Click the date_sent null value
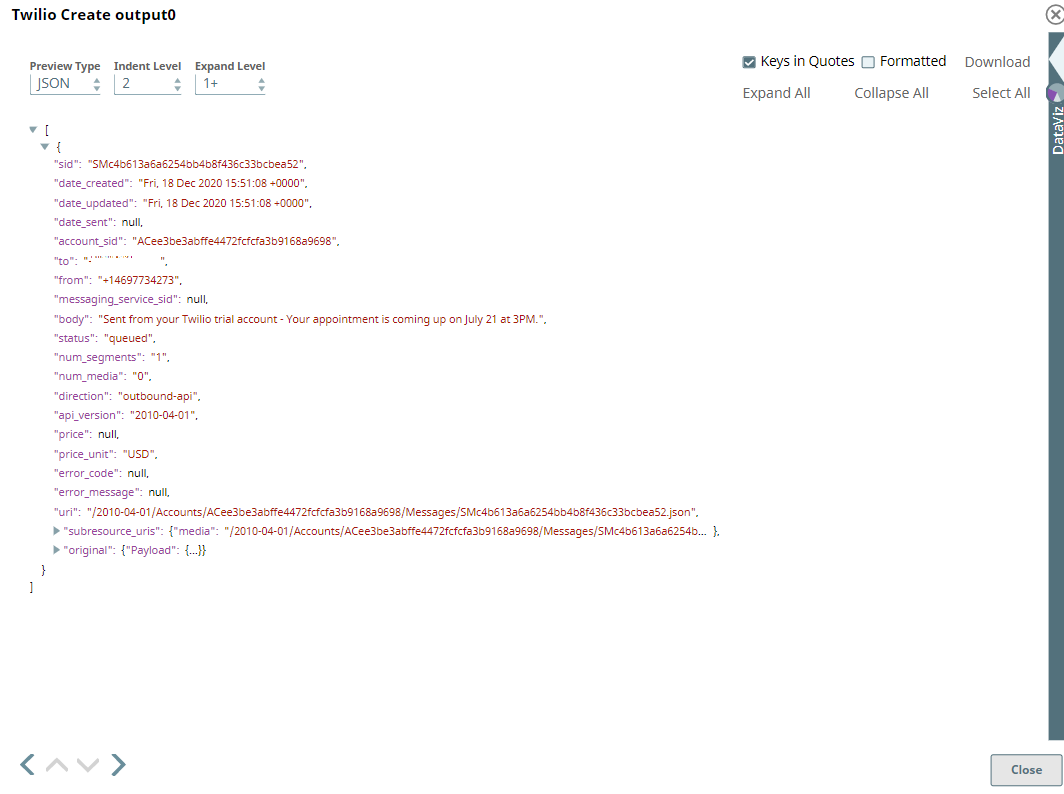 tap(132, 222)
